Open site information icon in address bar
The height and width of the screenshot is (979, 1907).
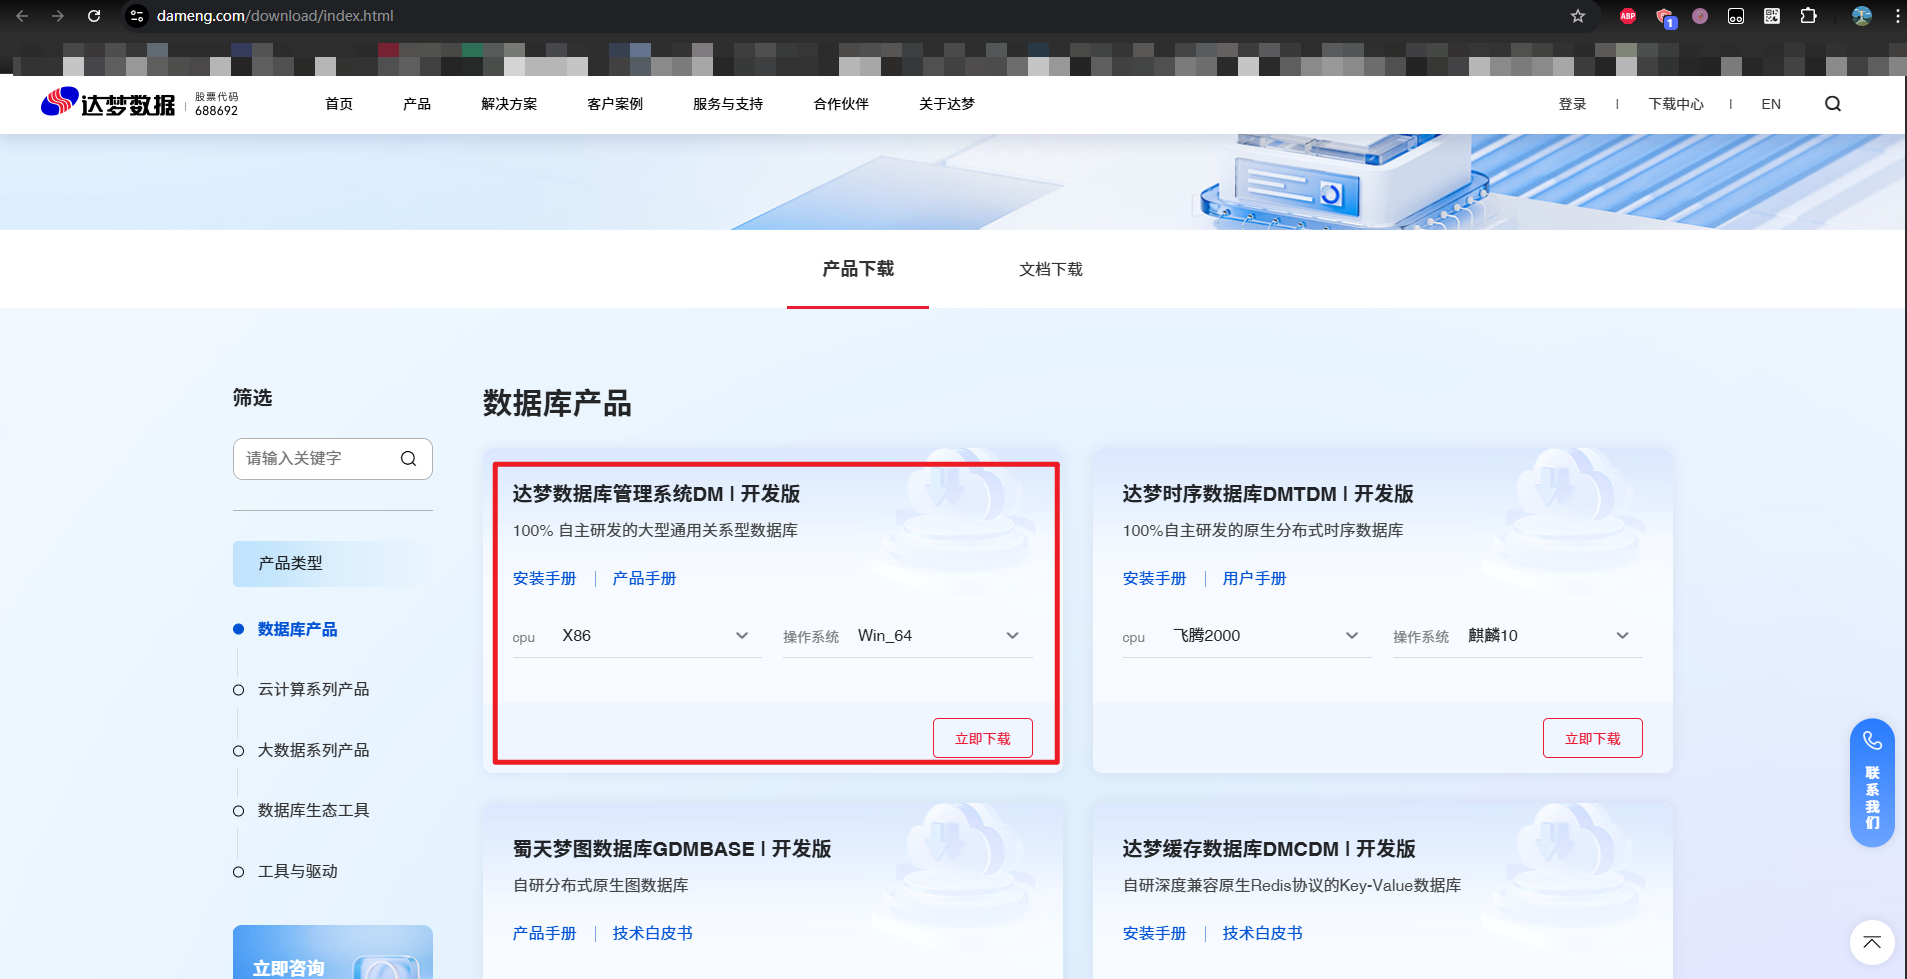tap(137, 16)
